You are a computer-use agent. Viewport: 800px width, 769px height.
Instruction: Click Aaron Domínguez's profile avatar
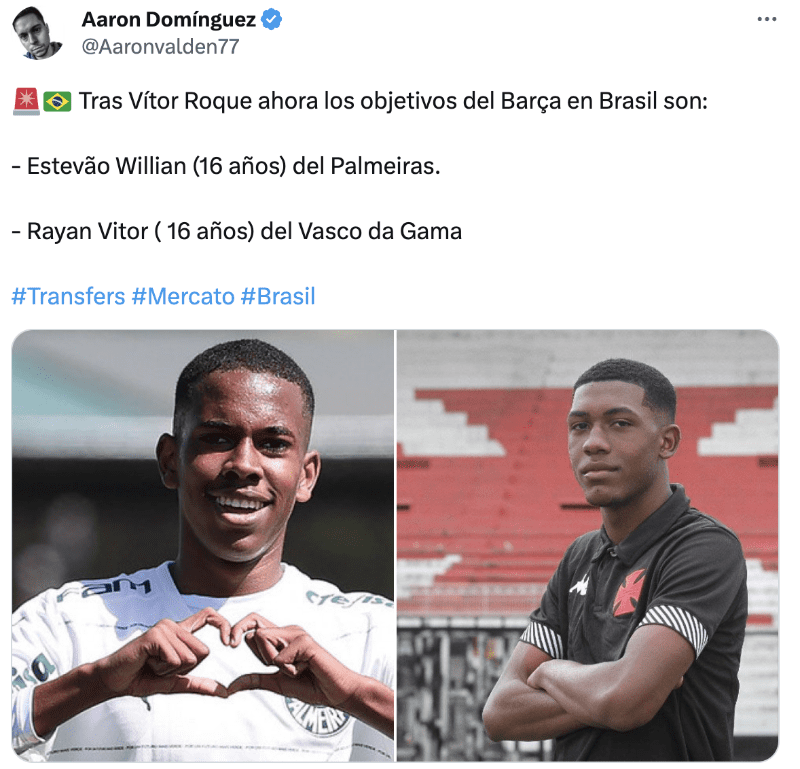tap(36, 33)
